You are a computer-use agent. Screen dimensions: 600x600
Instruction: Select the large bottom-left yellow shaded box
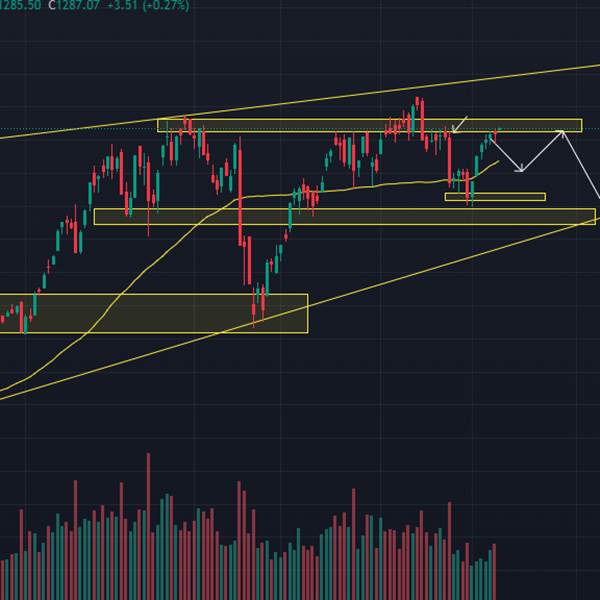click(150, 313)
